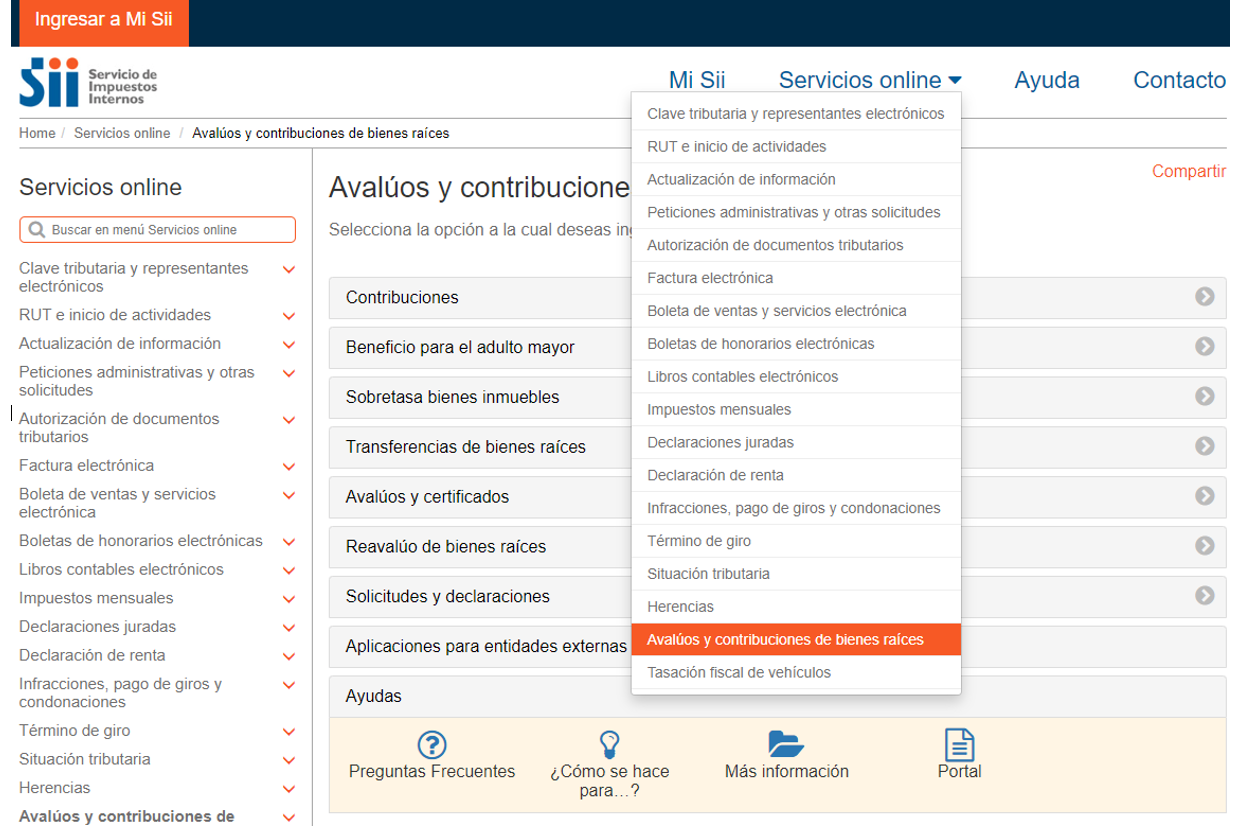The image size is (1242, 827).
Task: Open Ayuda in top navigation
Action: point(1047,80)
